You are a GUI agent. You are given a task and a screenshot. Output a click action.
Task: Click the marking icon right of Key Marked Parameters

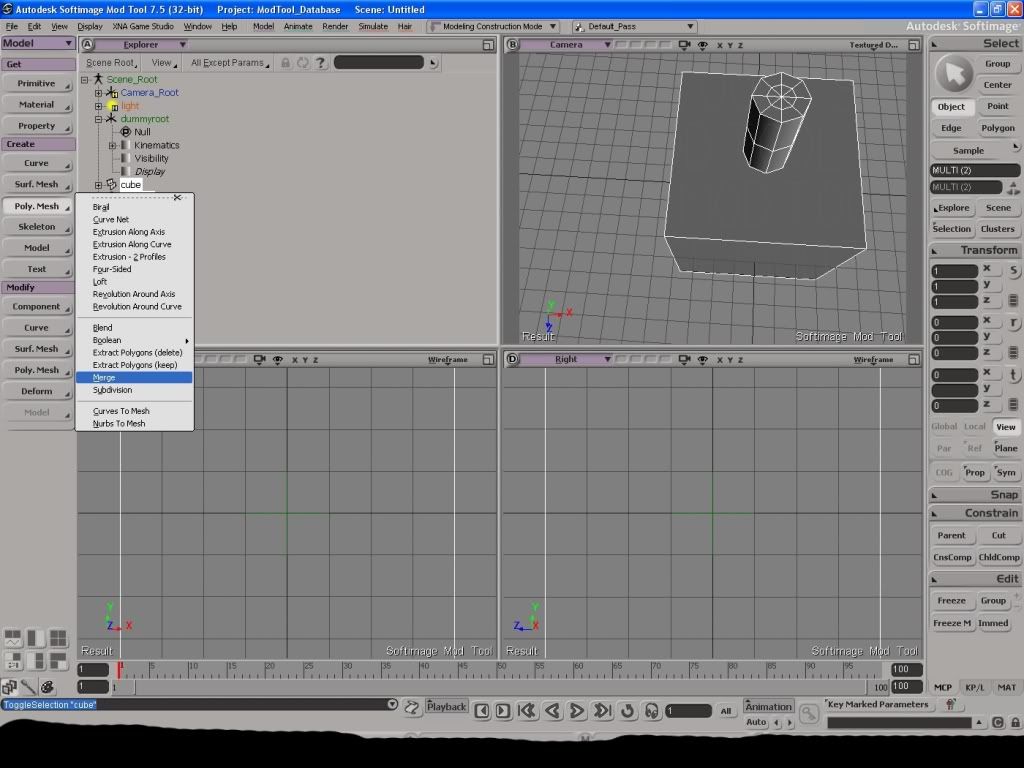[x=951, y=704]
